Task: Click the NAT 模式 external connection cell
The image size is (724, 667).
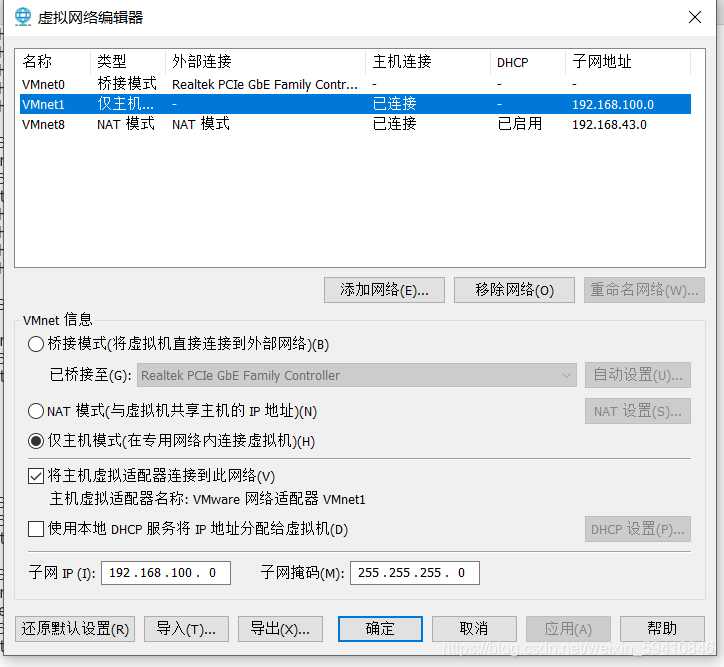Action: tap(201, 124)
